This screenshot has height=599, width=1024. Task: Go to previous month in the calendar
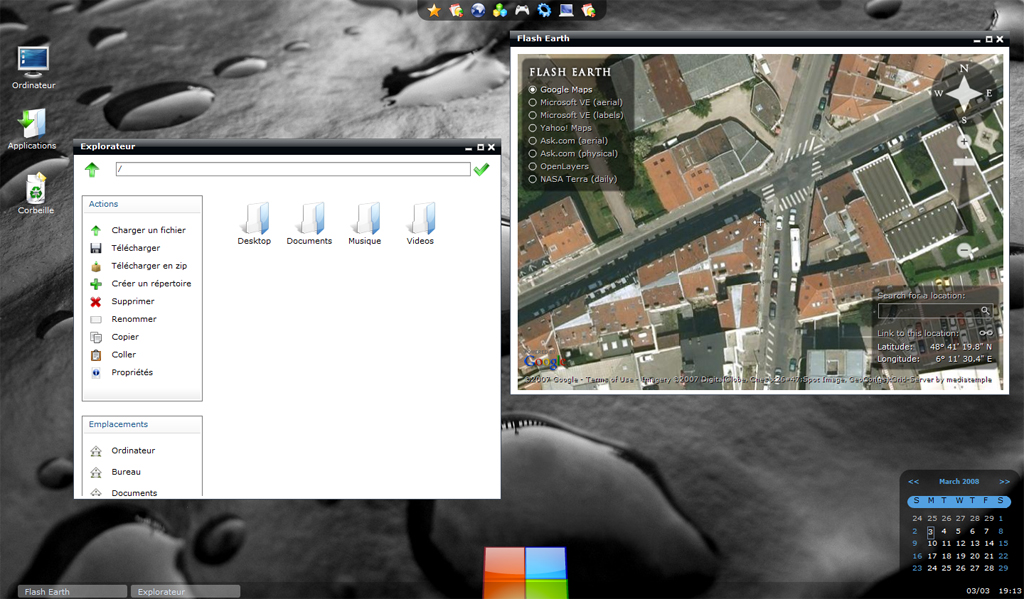coord(914,481)
